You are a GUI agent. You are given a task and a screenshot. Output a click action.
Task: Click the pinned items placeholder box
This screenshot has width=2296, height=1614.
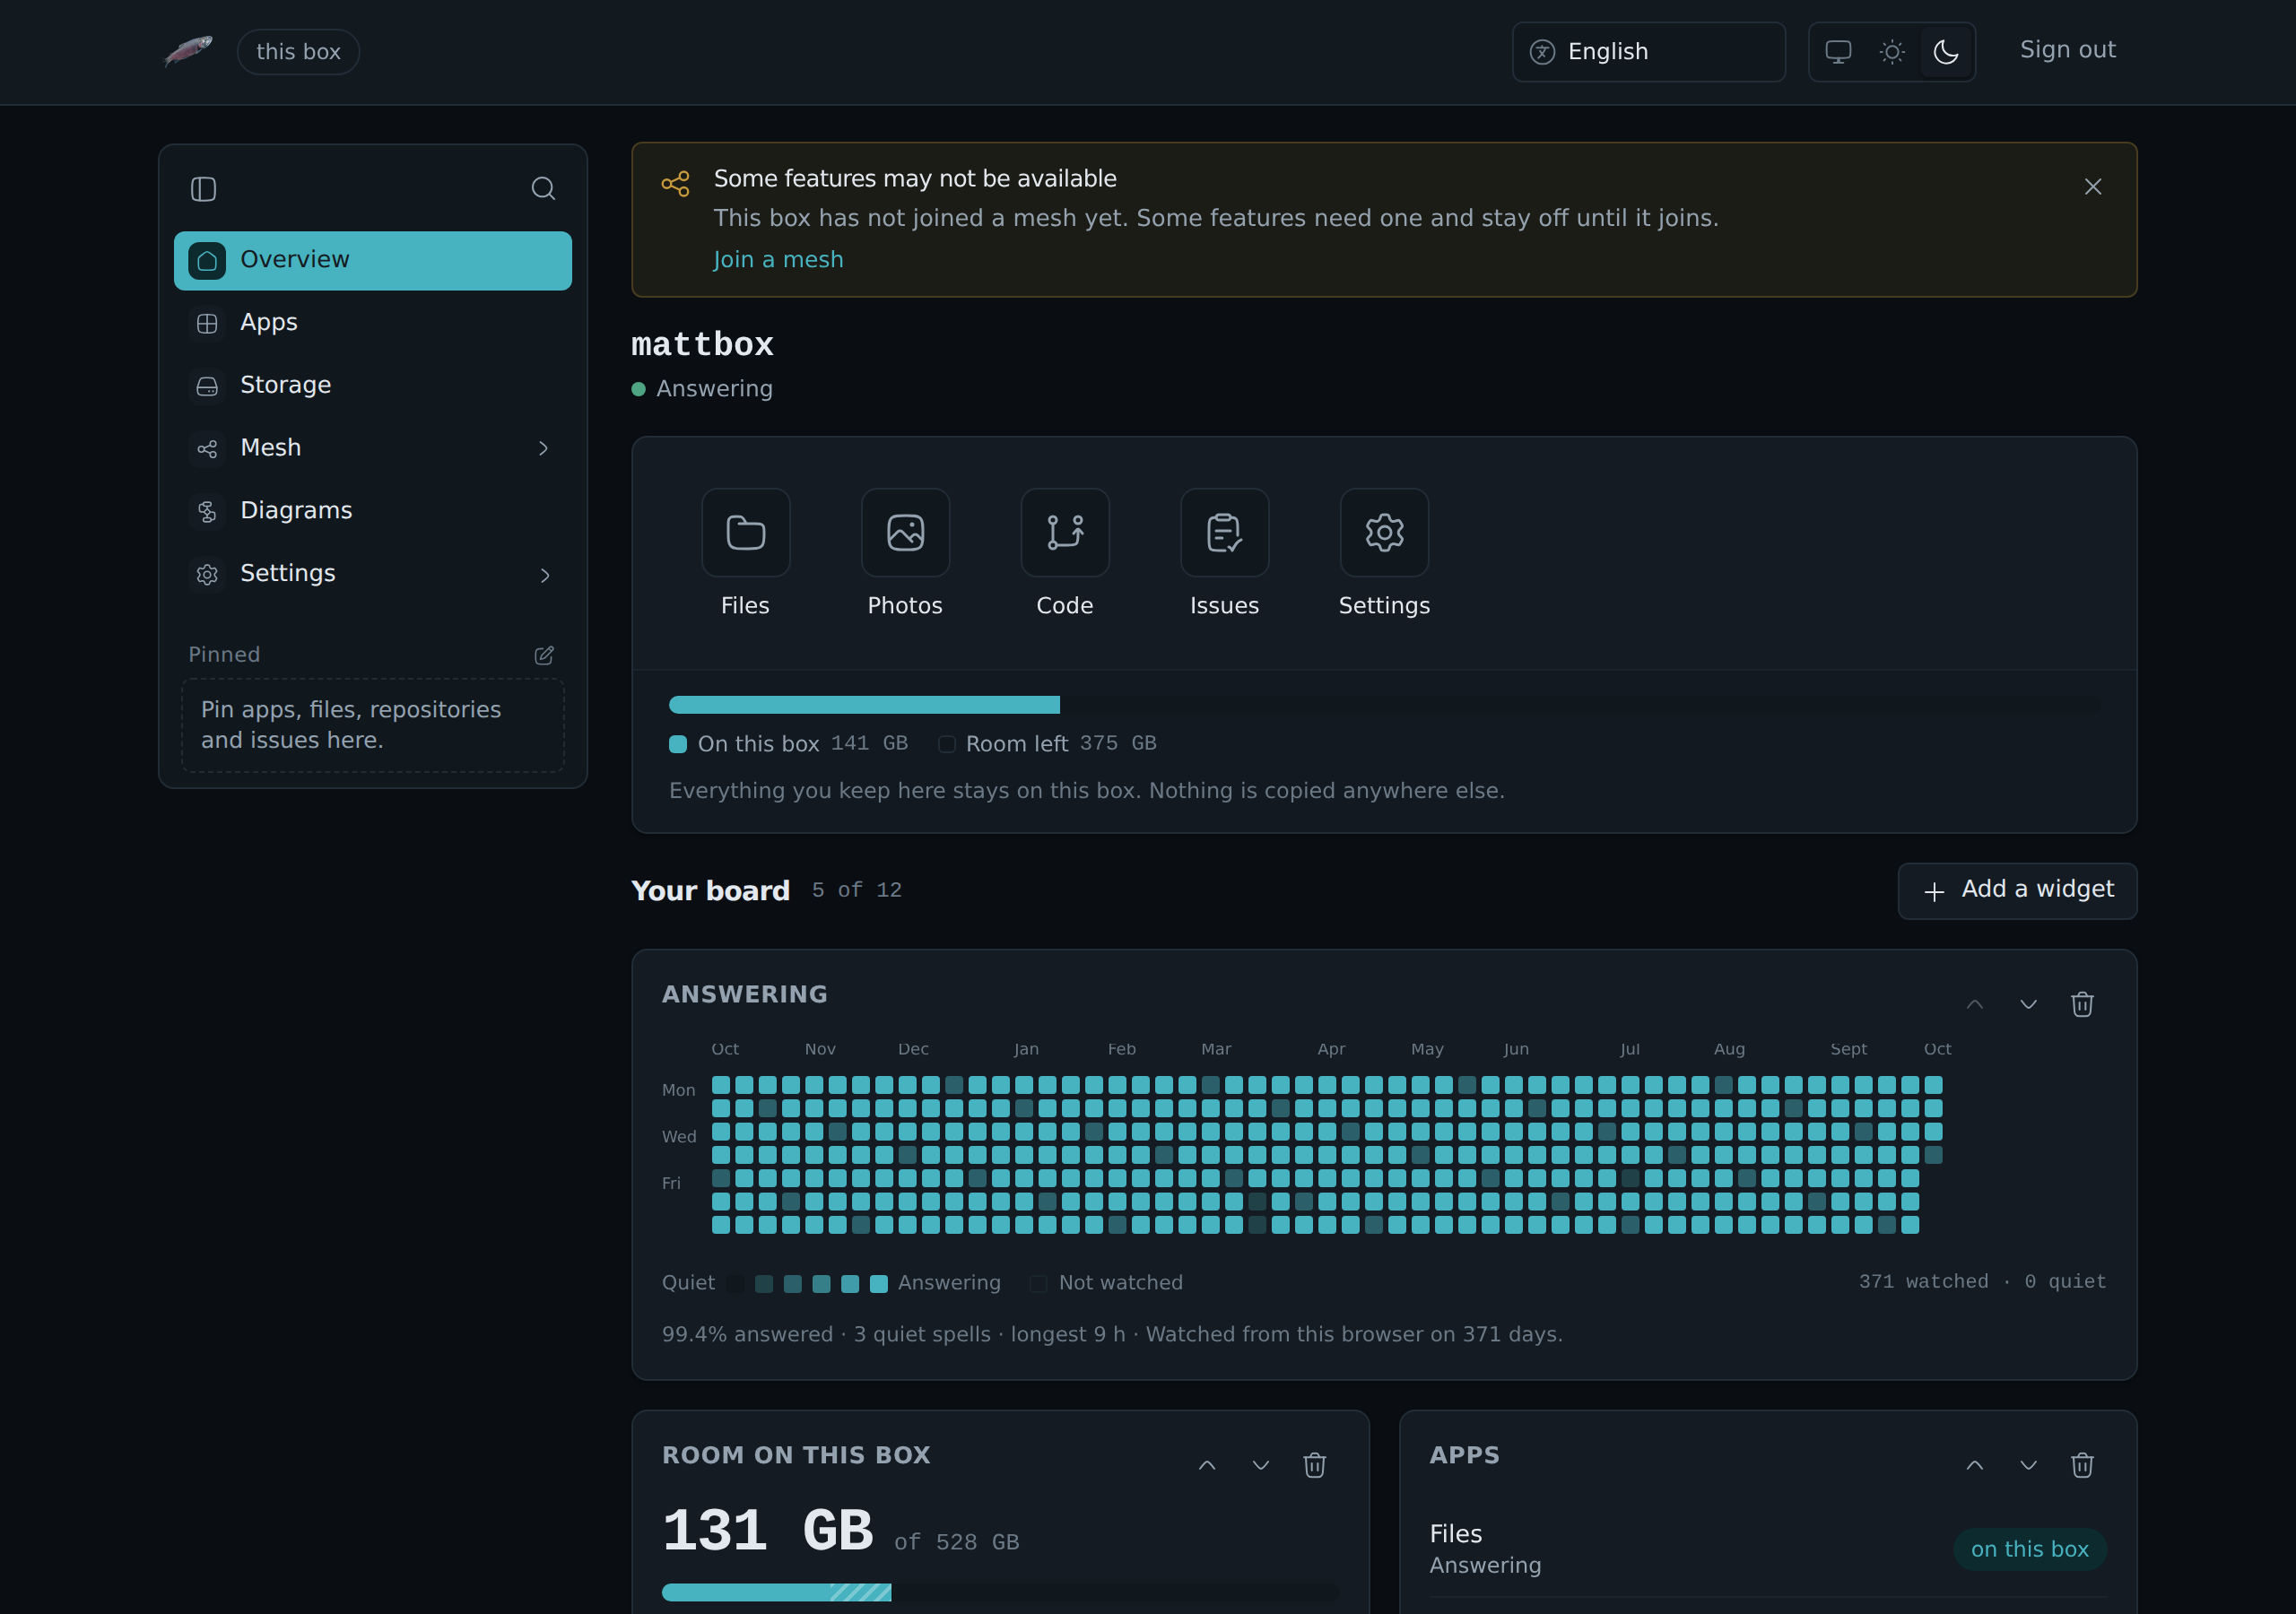click(373, 725)
